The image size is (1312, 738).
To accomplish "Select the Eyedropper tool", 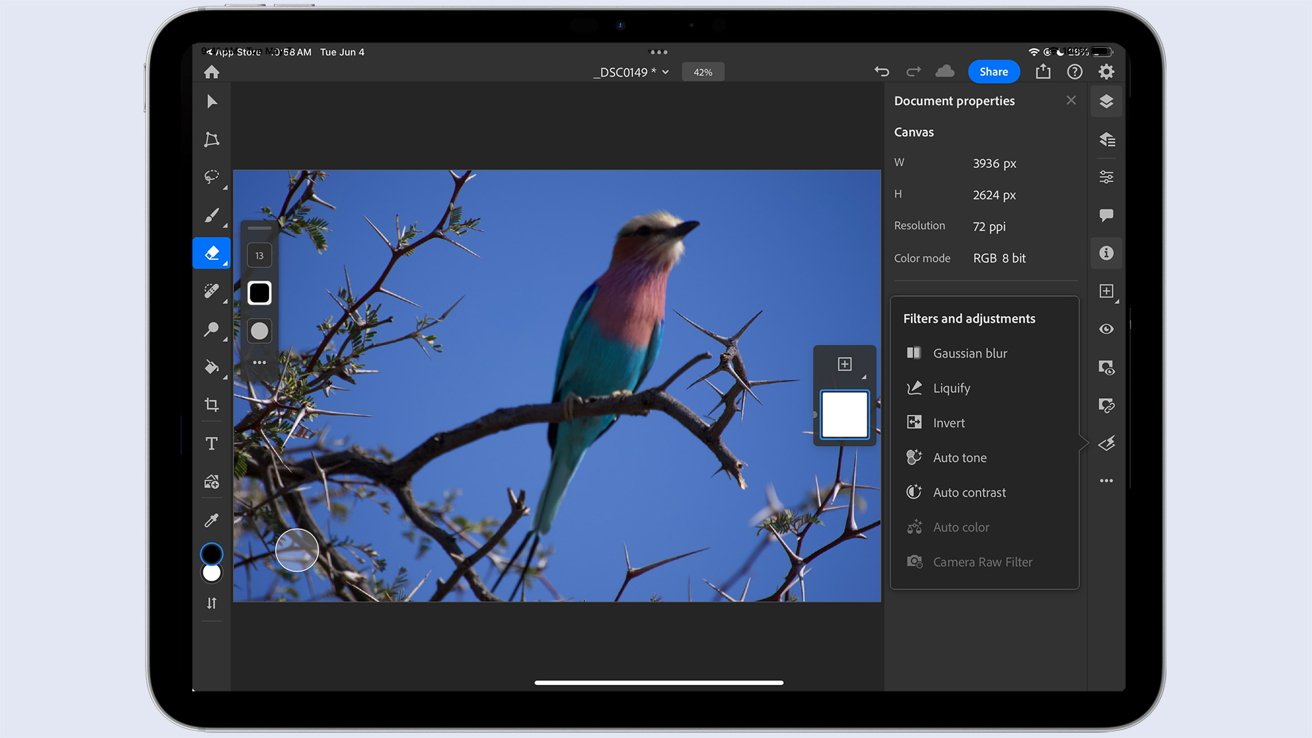I will [211, 520].
